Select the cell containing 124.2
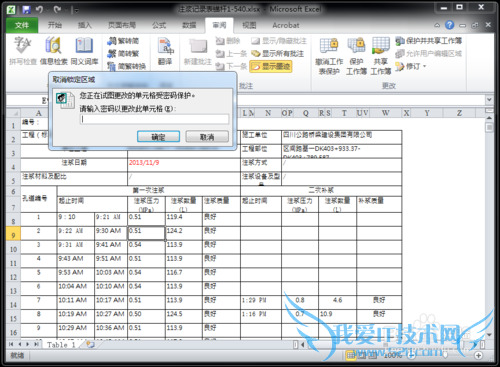Viewport: 500px width, 367px height. click(x=183, y=233)
